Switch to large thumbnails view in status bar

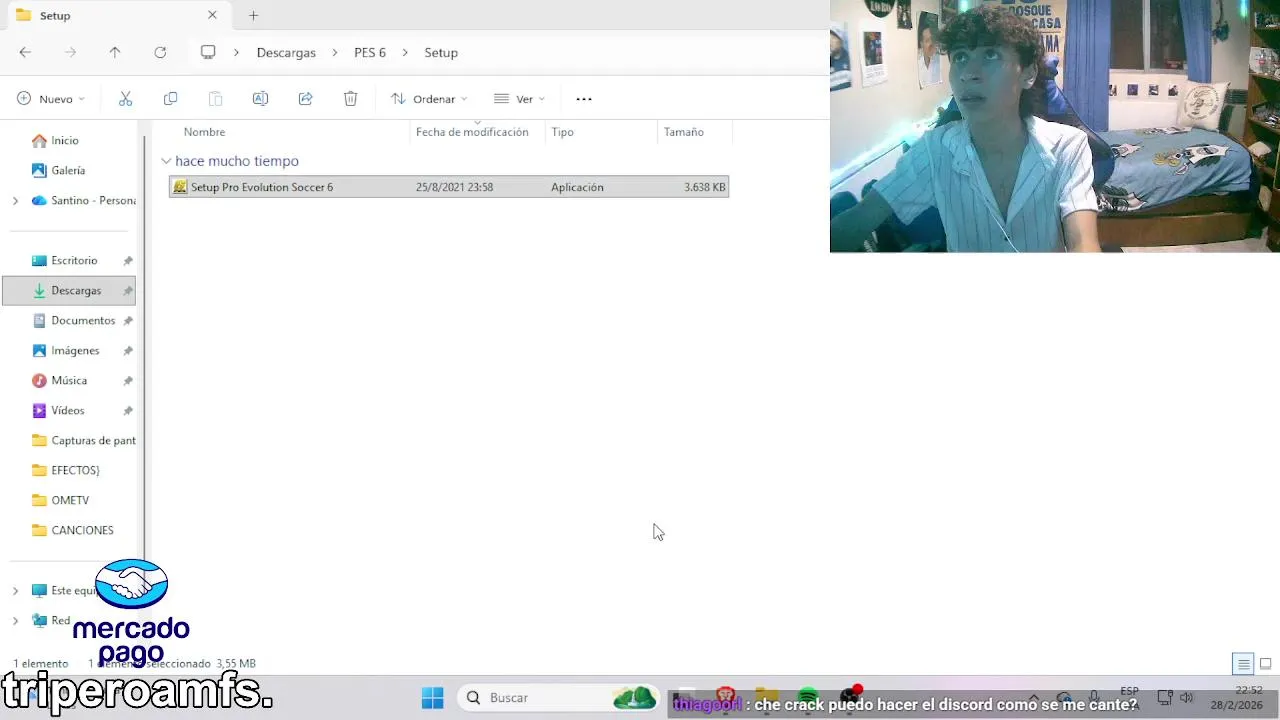(1265, 663)
